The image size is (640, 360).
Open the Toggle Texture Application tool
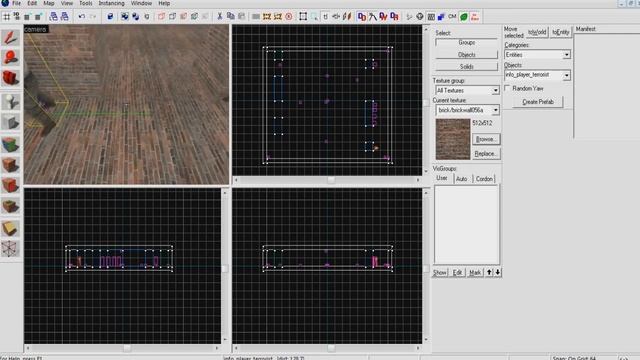click(11, 144)
